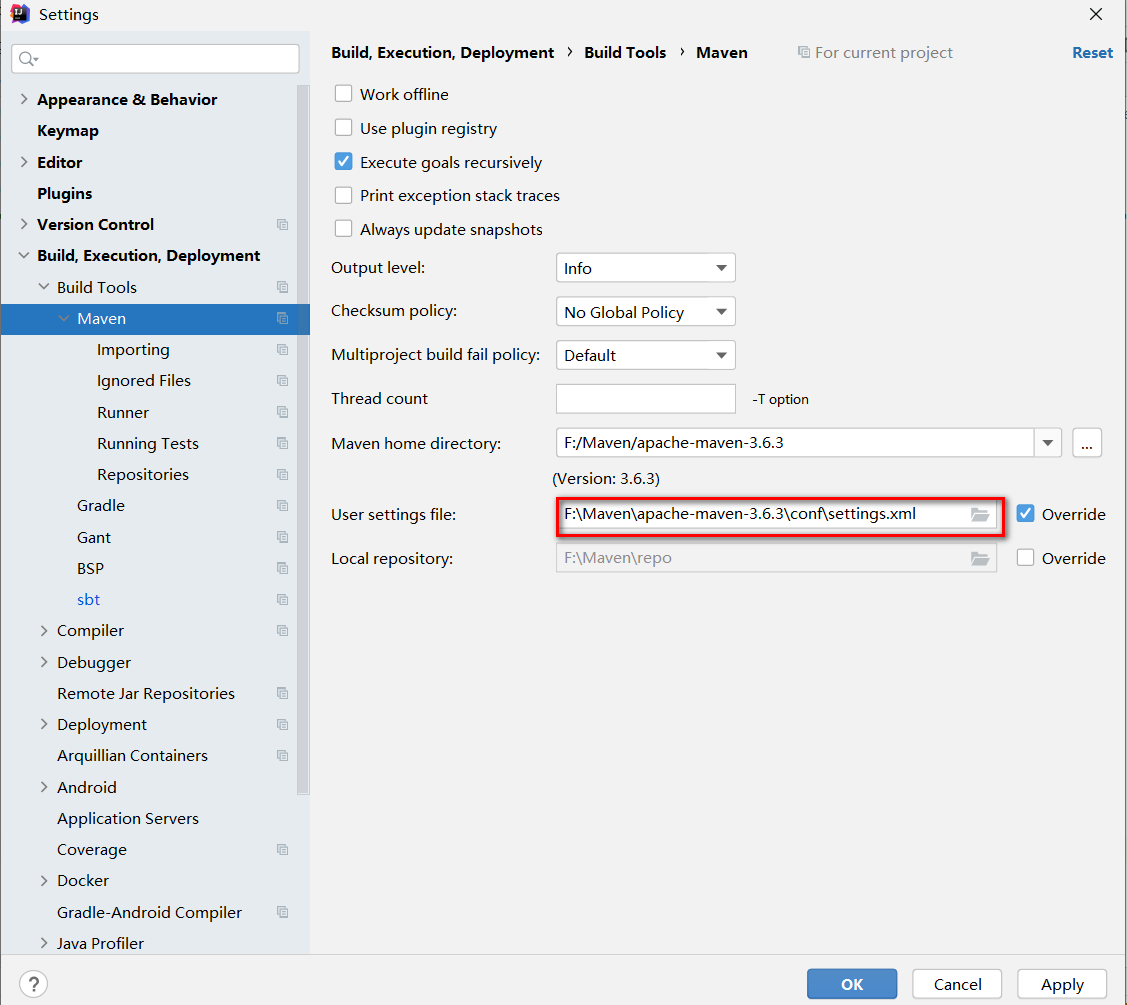Click the IntelliJ logo in the title bar
This screenshot has width=1127, height=1005.
(x=19, y=14)
